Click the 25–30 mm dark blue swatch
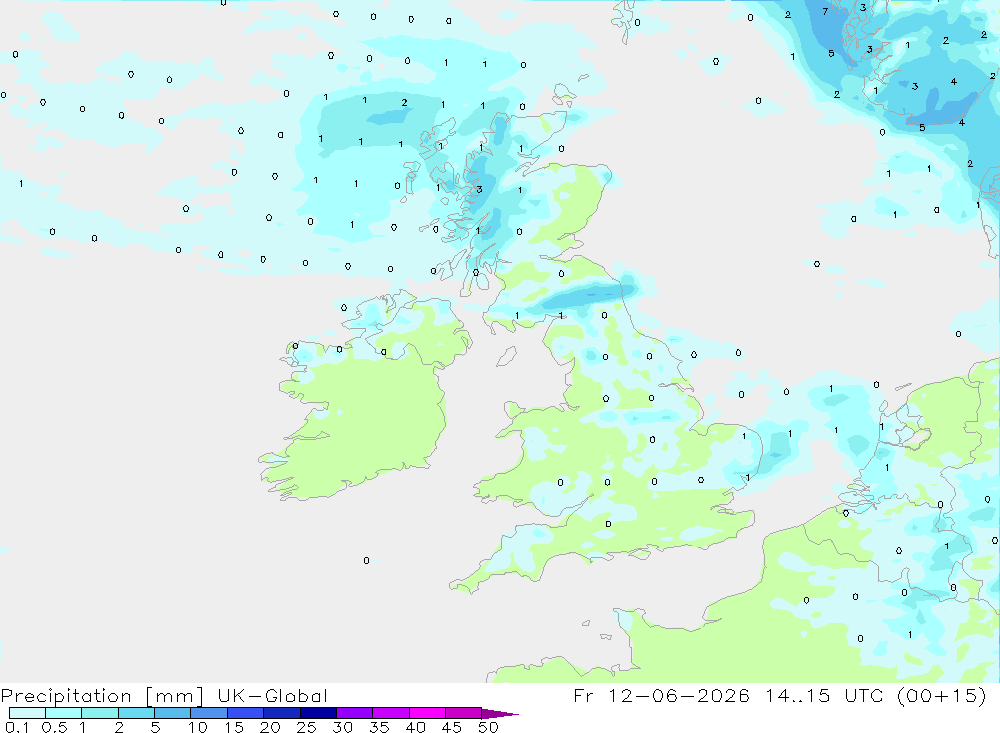Screen dimensions: 1000x733 pos(318,713)
